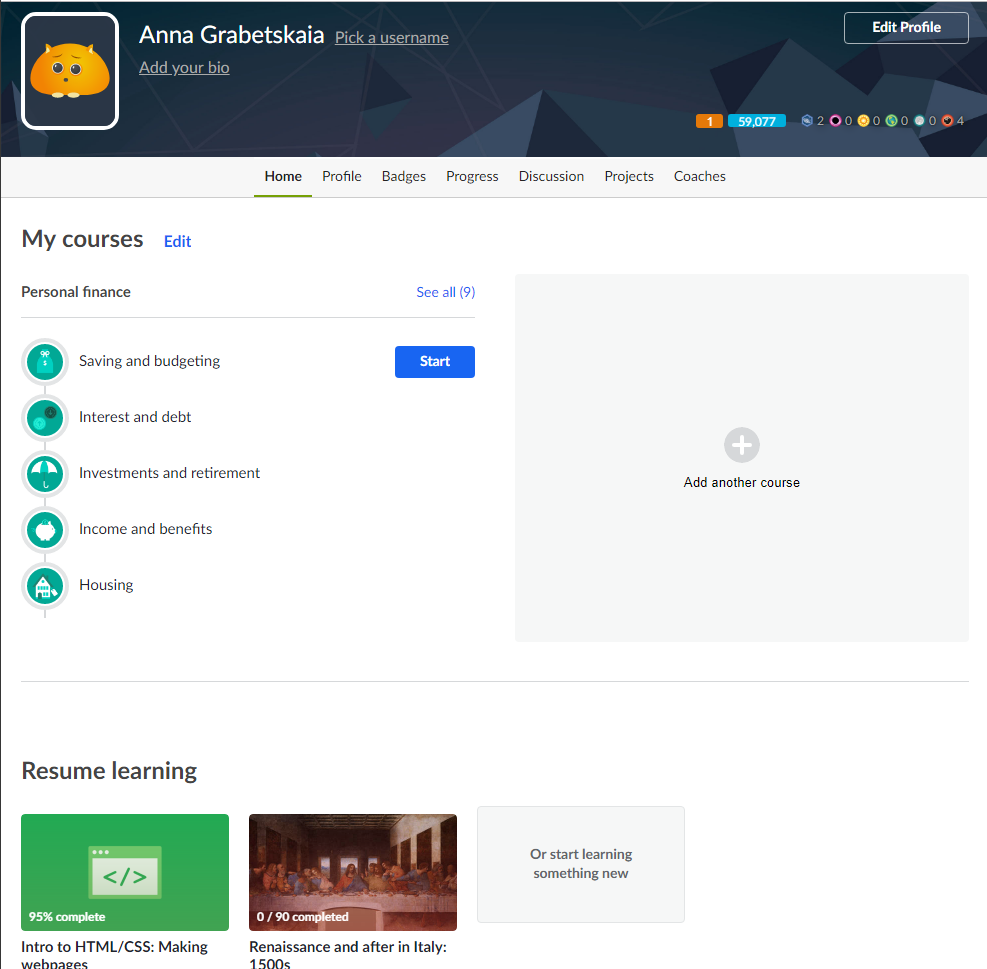The width and height of the screenshot is (987, 969).
Task: Open the Saving and budgeting unit icon
Action: point(45,361)
